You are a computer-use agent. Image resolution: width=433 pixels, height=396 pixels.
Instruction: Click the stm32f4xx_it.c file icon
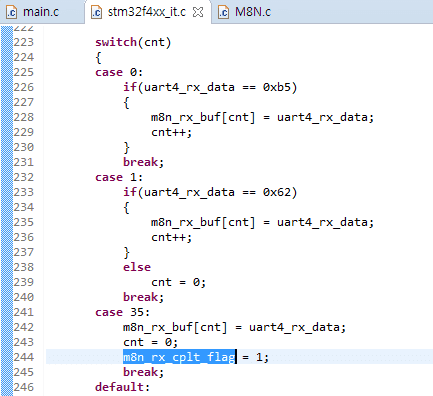96,12
